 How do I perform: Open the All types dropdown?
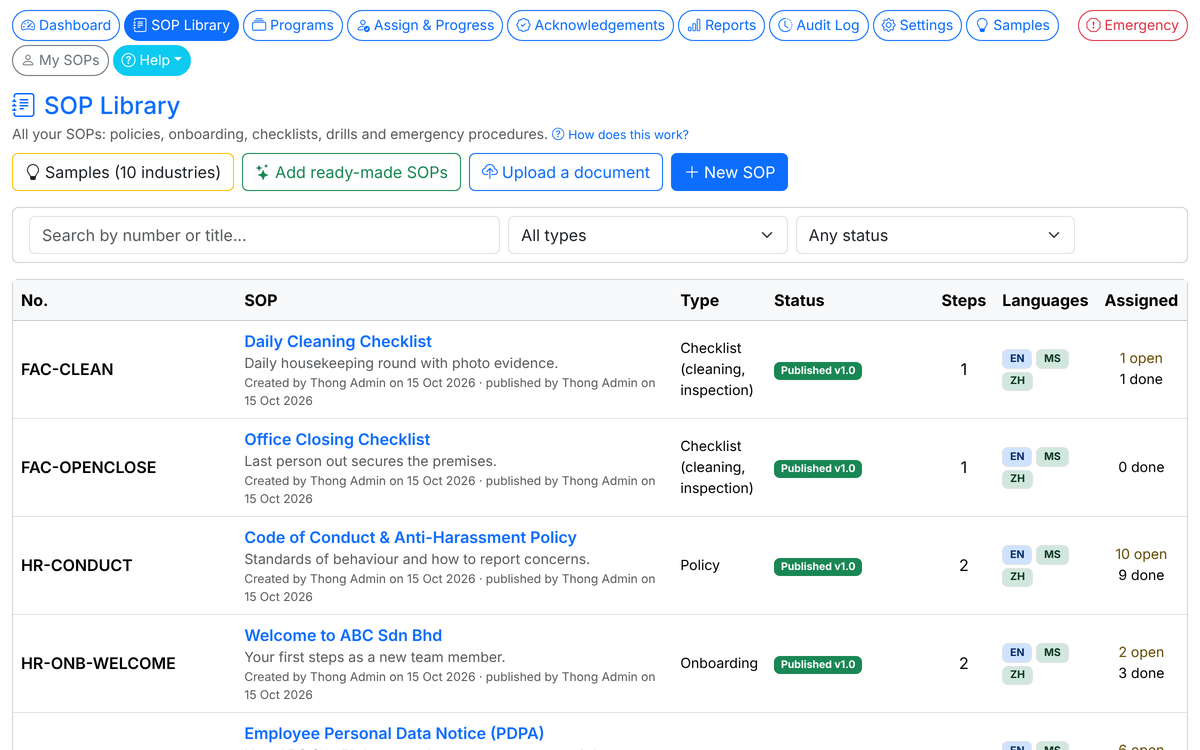click(x=648, y=235)
